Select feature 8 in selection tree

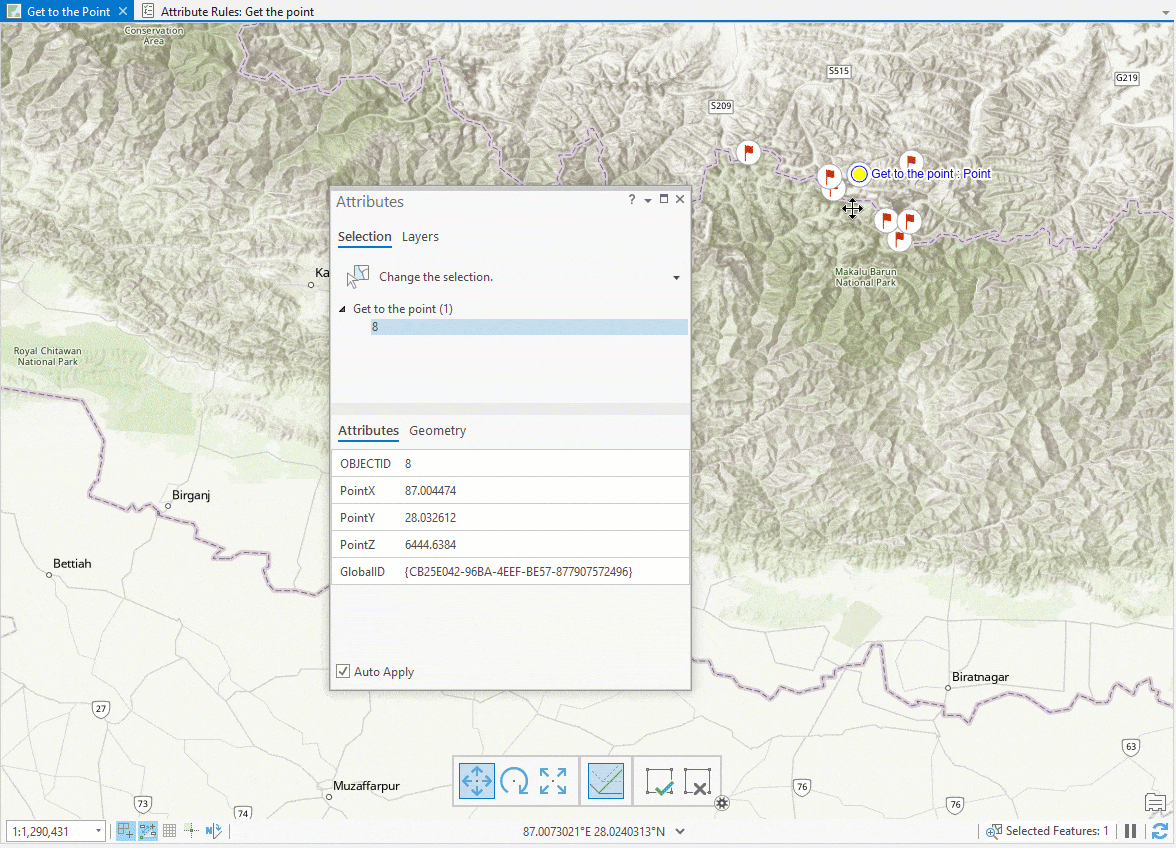[x=530, y=327]
